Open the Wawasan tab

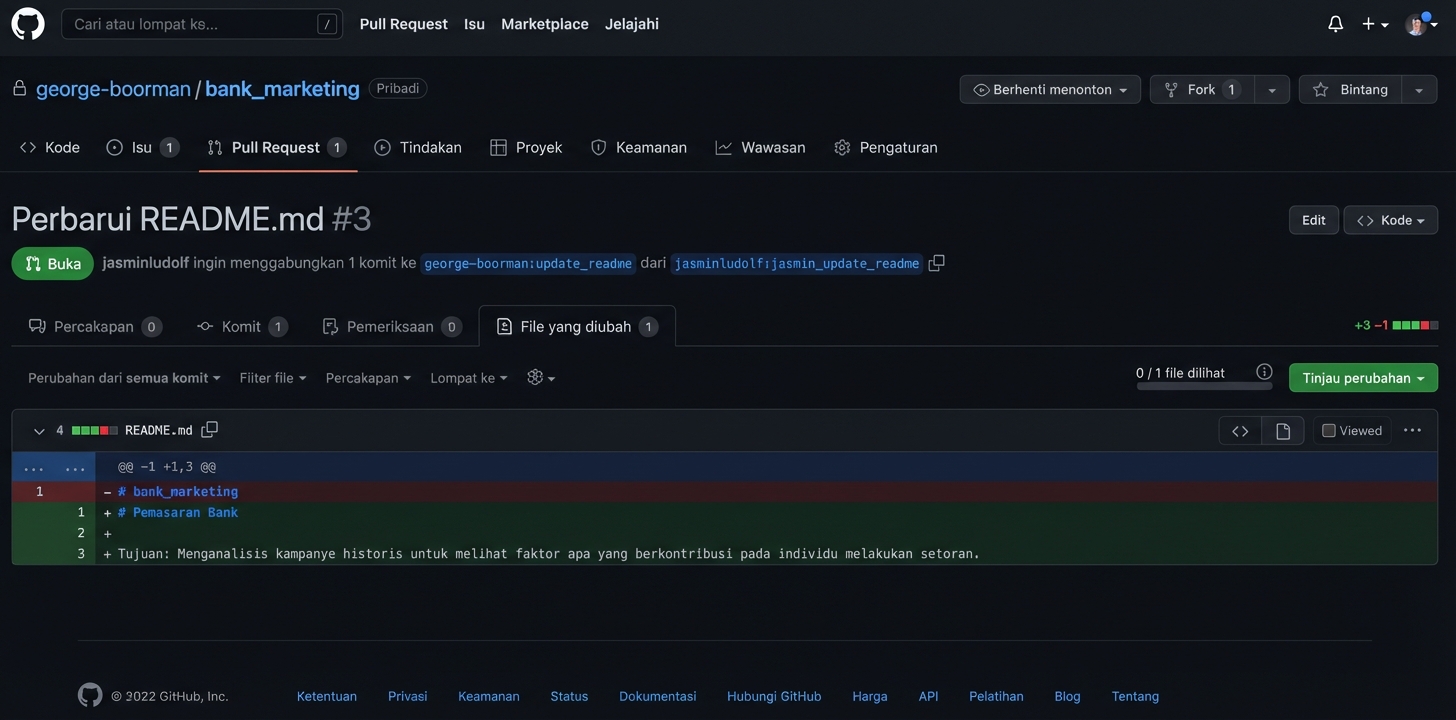click(761, 147)
